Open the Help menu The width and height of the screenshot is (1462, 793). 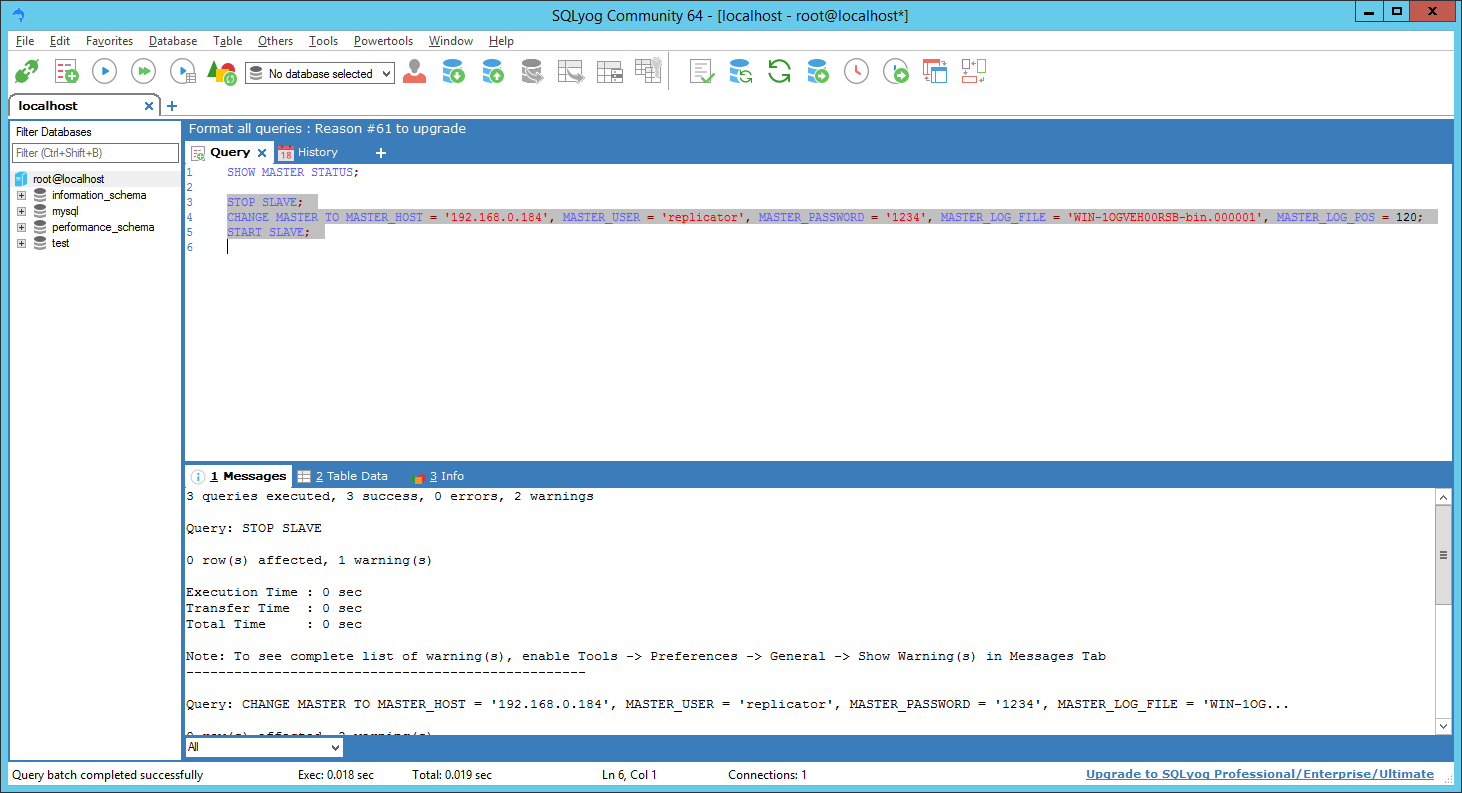click(501, 41)
